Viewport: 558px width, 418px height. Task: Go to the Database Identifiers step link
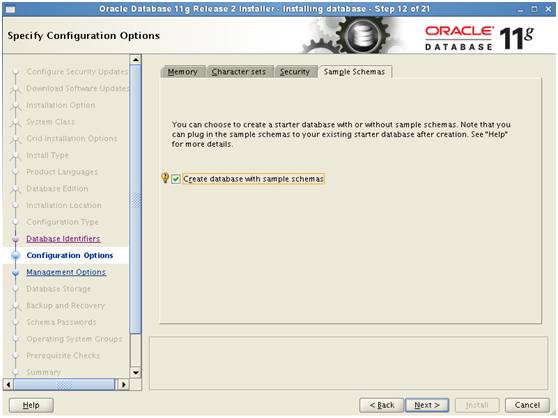[x=63, y=239]
